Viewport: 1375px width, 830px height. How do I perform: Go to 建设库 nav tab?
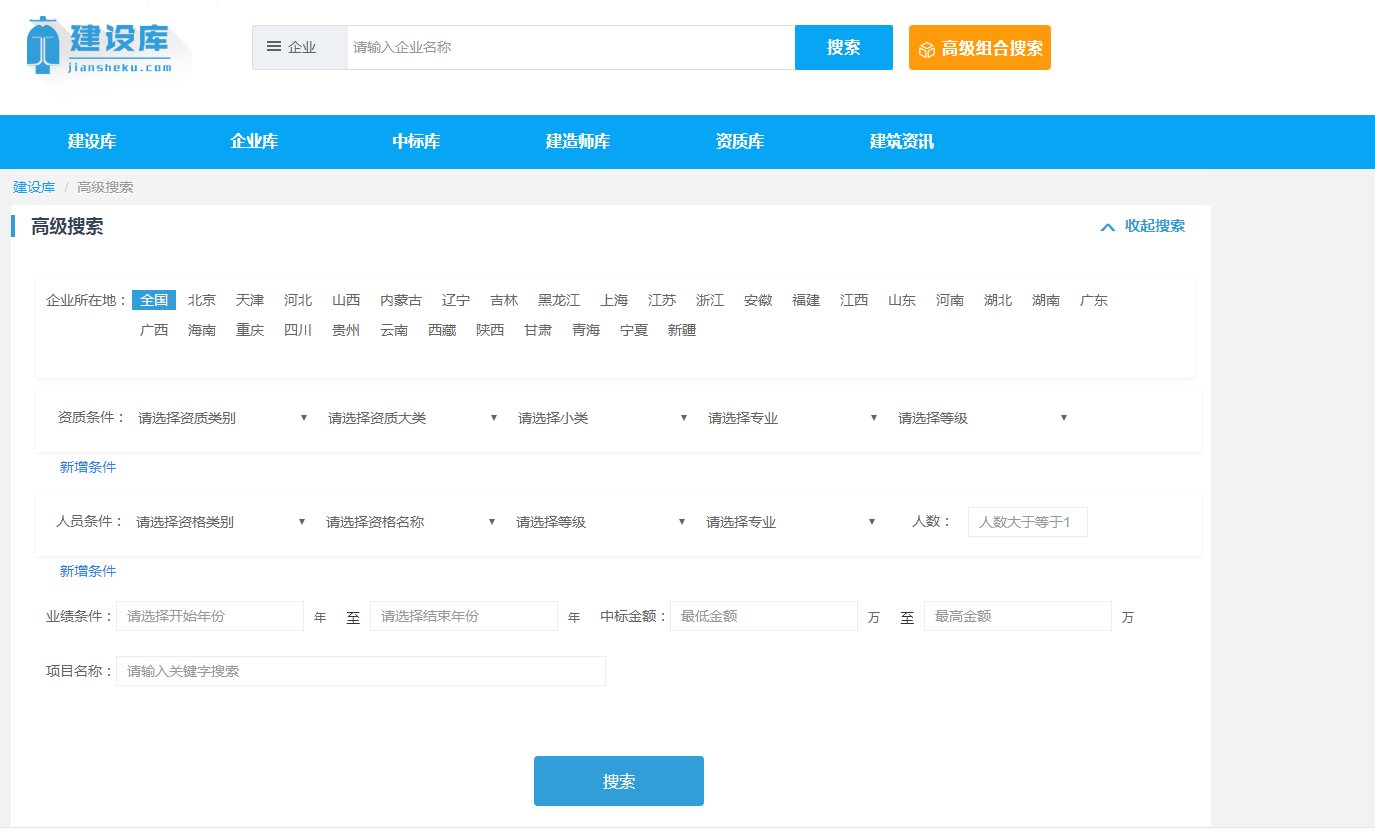92,142
